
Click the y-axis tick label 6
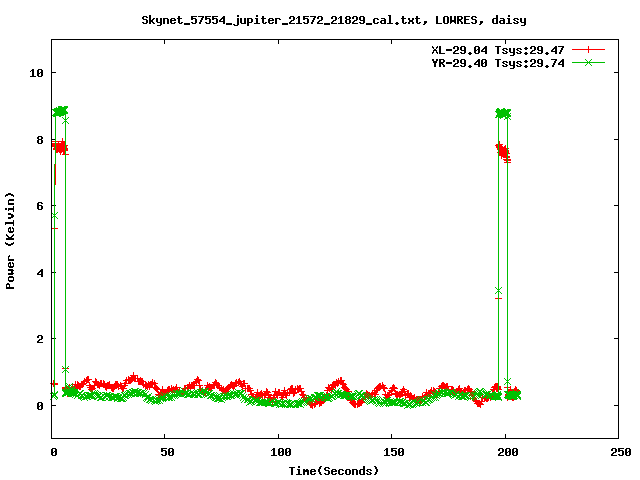click(x=40, y=206)
